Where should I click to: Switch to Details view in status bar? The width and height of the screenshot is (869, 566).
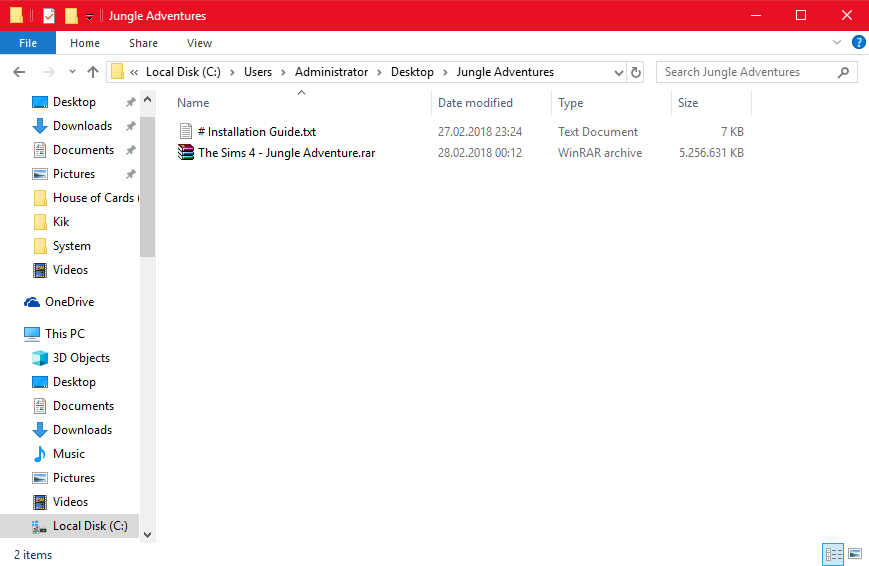[x=833, y=554]
